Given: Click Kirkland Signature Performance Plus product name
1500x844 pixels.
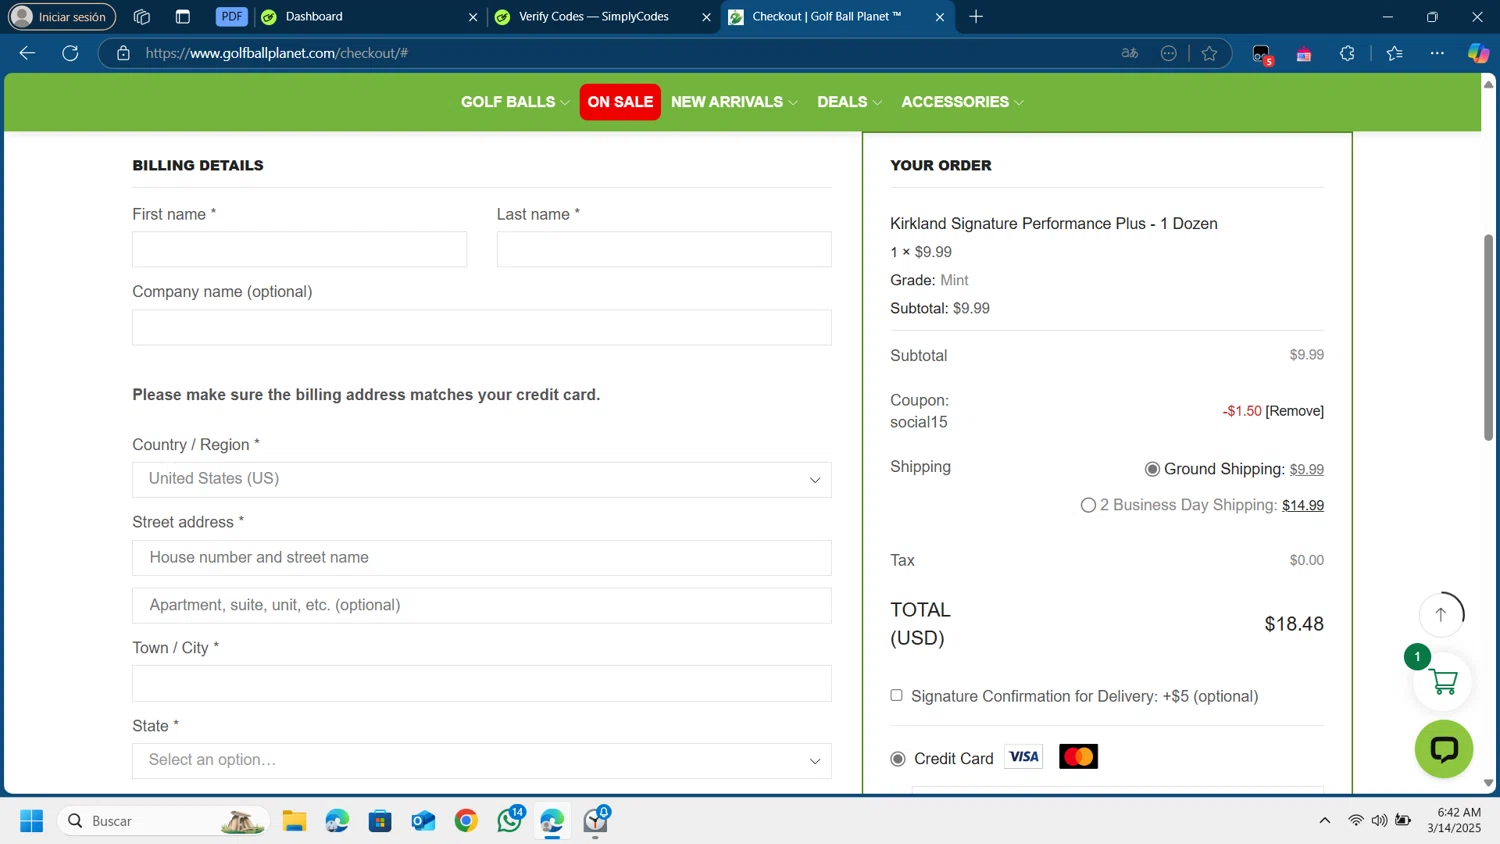Looking at the screenshot, I should click(x=1054, y=224).
